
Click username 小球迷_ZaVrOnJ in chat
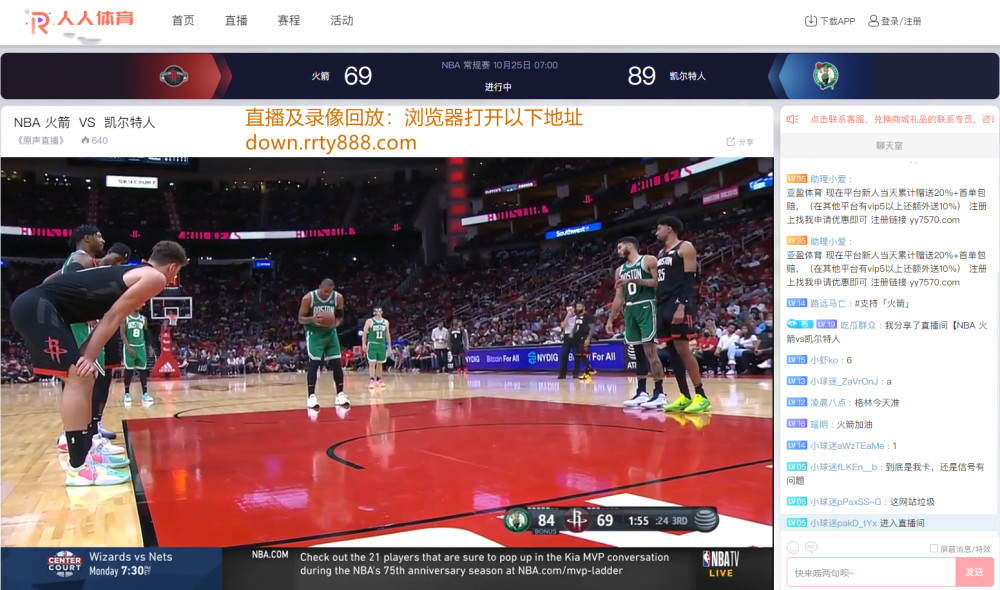pos(844,381)
